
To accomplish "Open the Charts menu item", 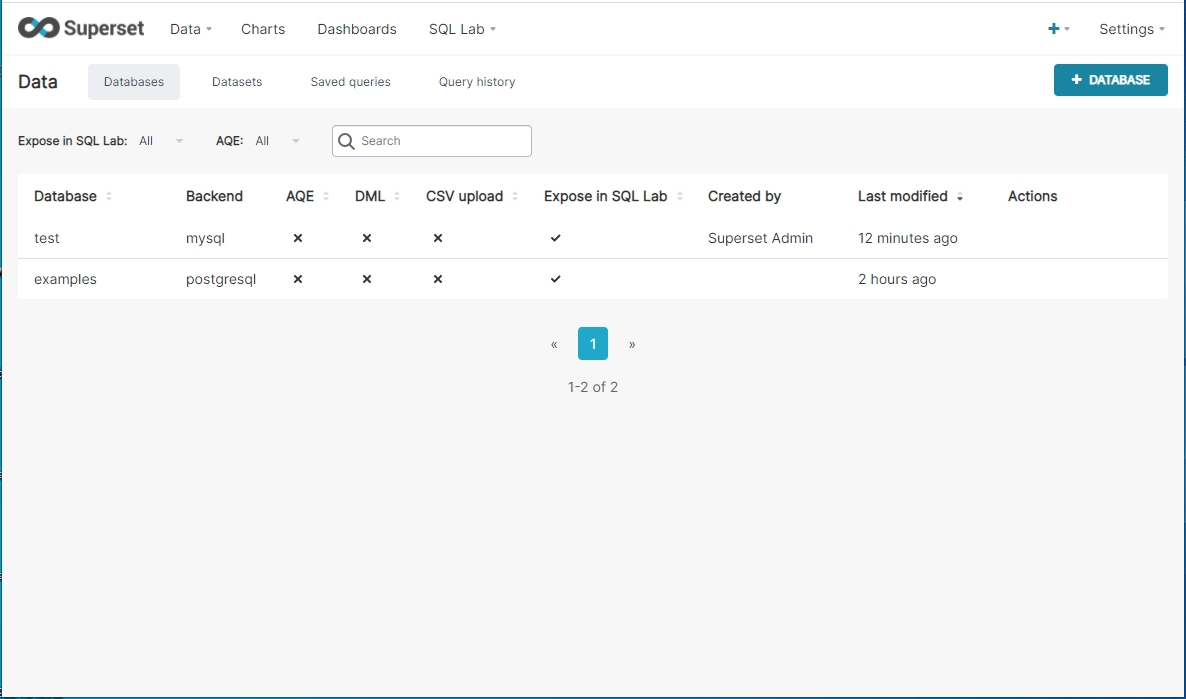I will click(263, 29).
